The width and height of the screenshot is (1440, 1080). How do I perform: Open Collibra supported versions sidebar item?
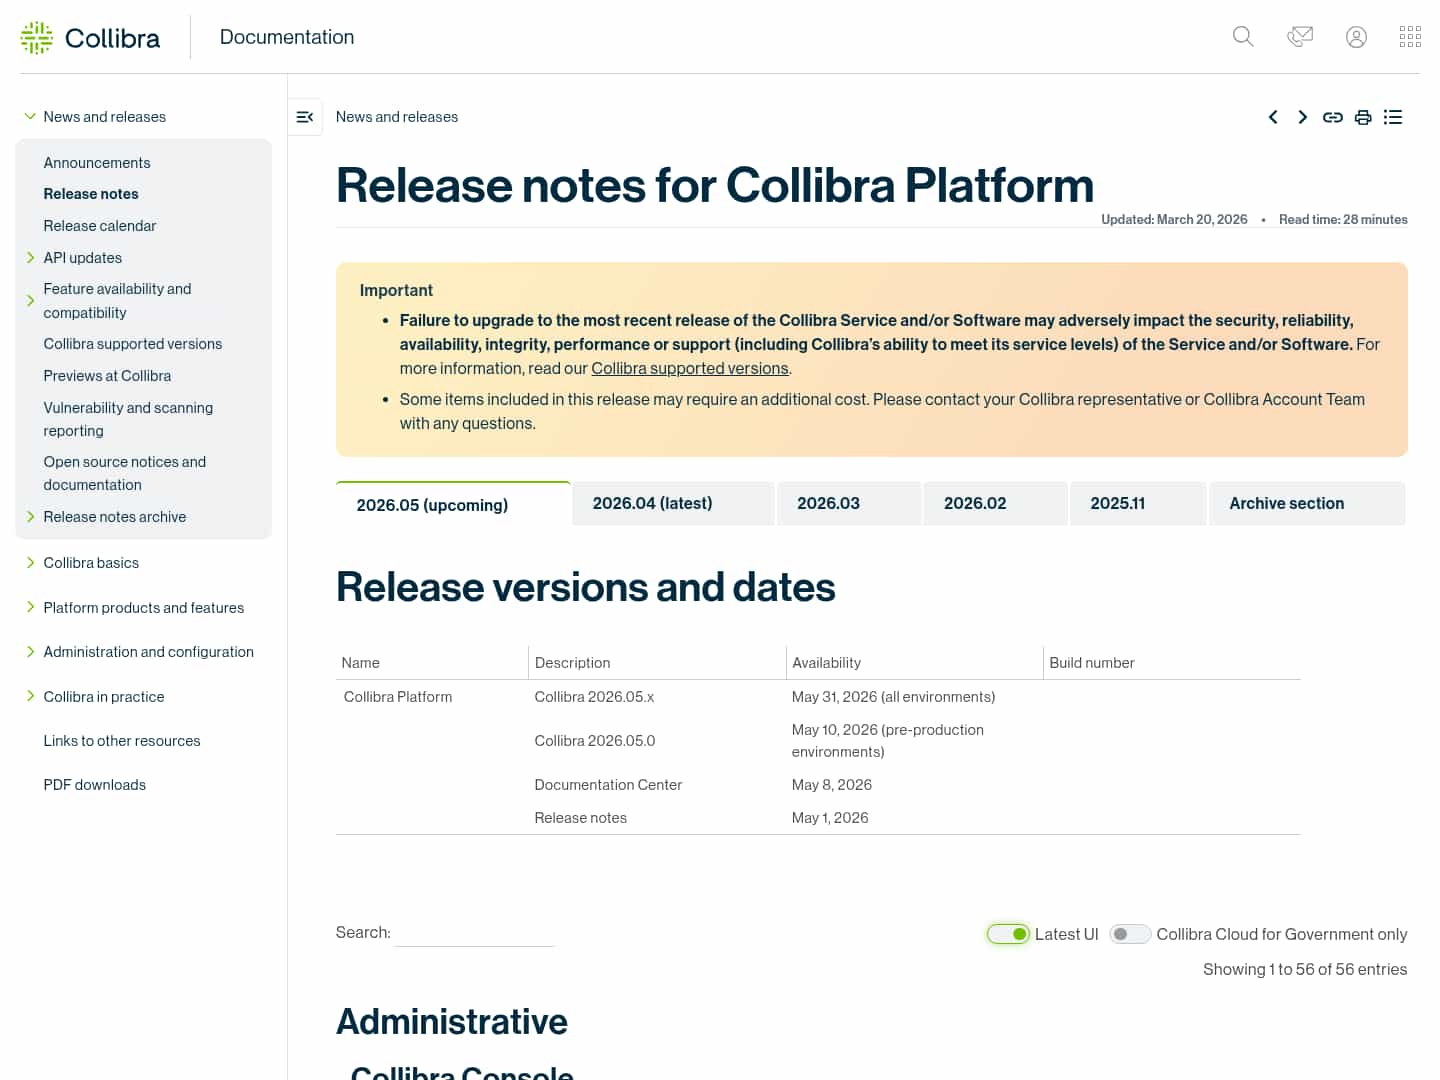click(133, 344)
